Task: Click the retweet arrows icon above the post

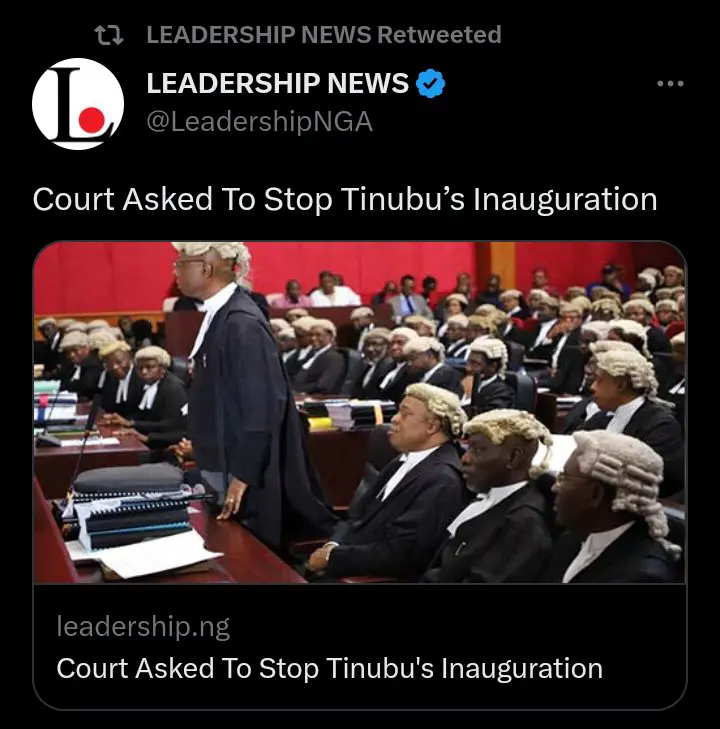Action: [x=109, y=35]
